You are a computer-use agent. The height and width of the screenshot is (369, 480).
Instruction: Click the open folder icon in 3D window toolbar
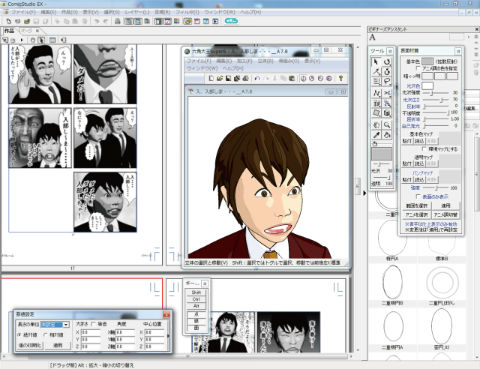pos(220,78)
